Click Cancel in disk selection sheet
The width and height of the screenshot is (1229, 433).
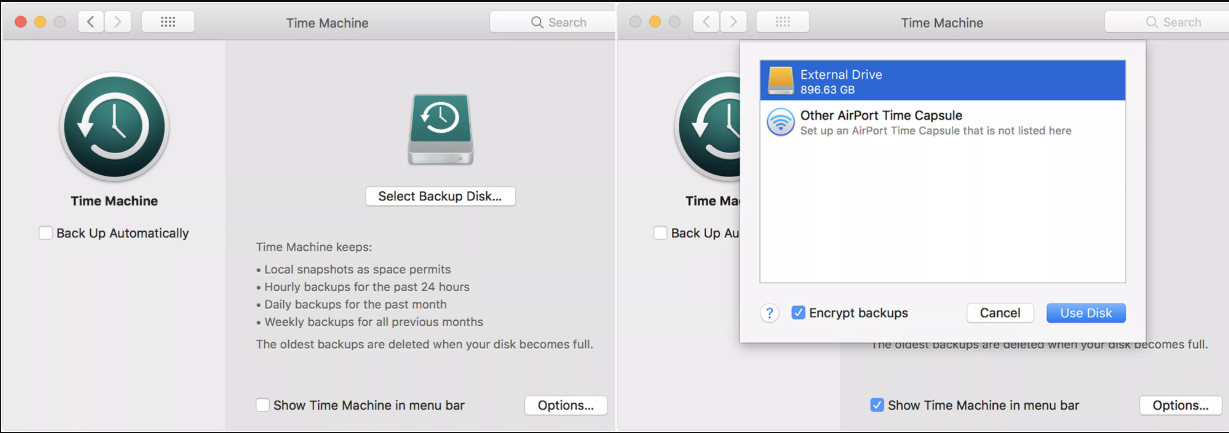tap(1000, 313)
